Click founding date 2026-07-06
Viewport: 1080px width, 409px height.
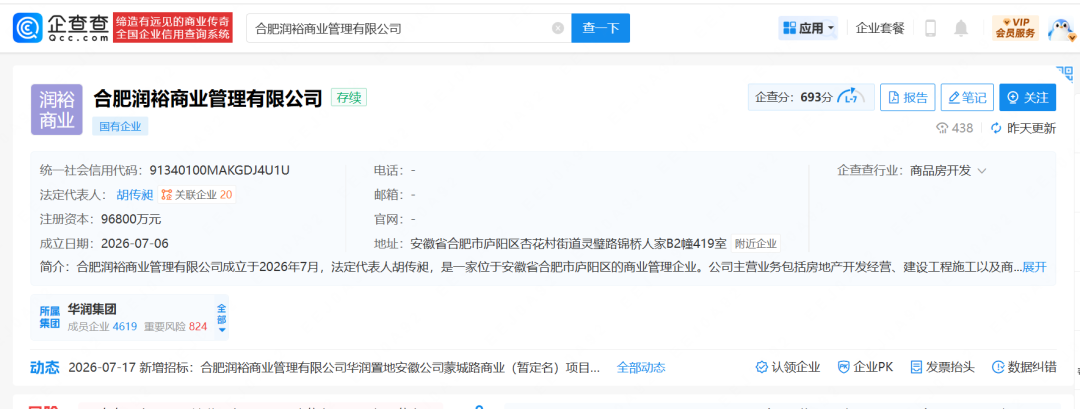point(135,243)
